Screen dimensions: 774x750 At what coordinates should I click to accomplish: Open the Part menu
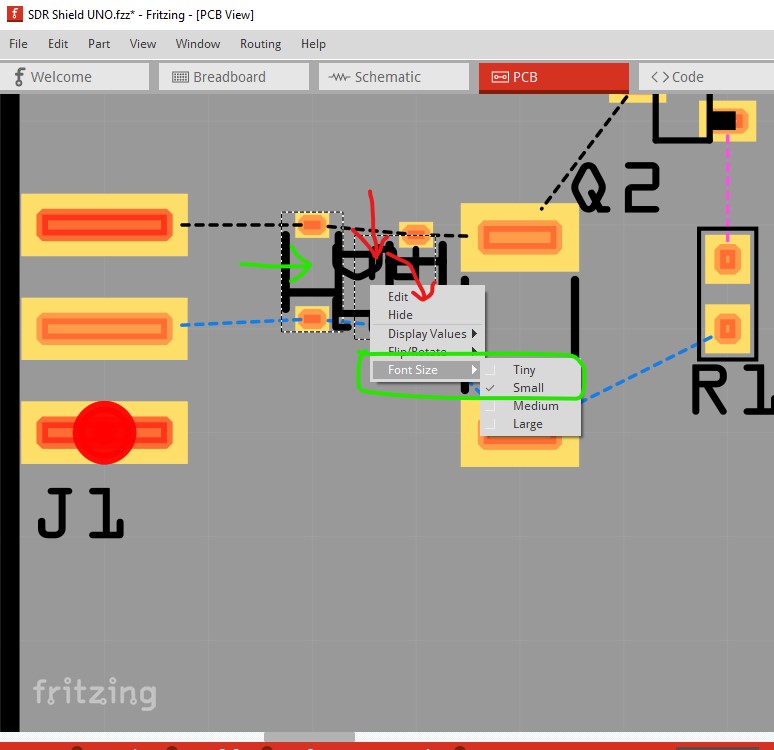[99, 44]
